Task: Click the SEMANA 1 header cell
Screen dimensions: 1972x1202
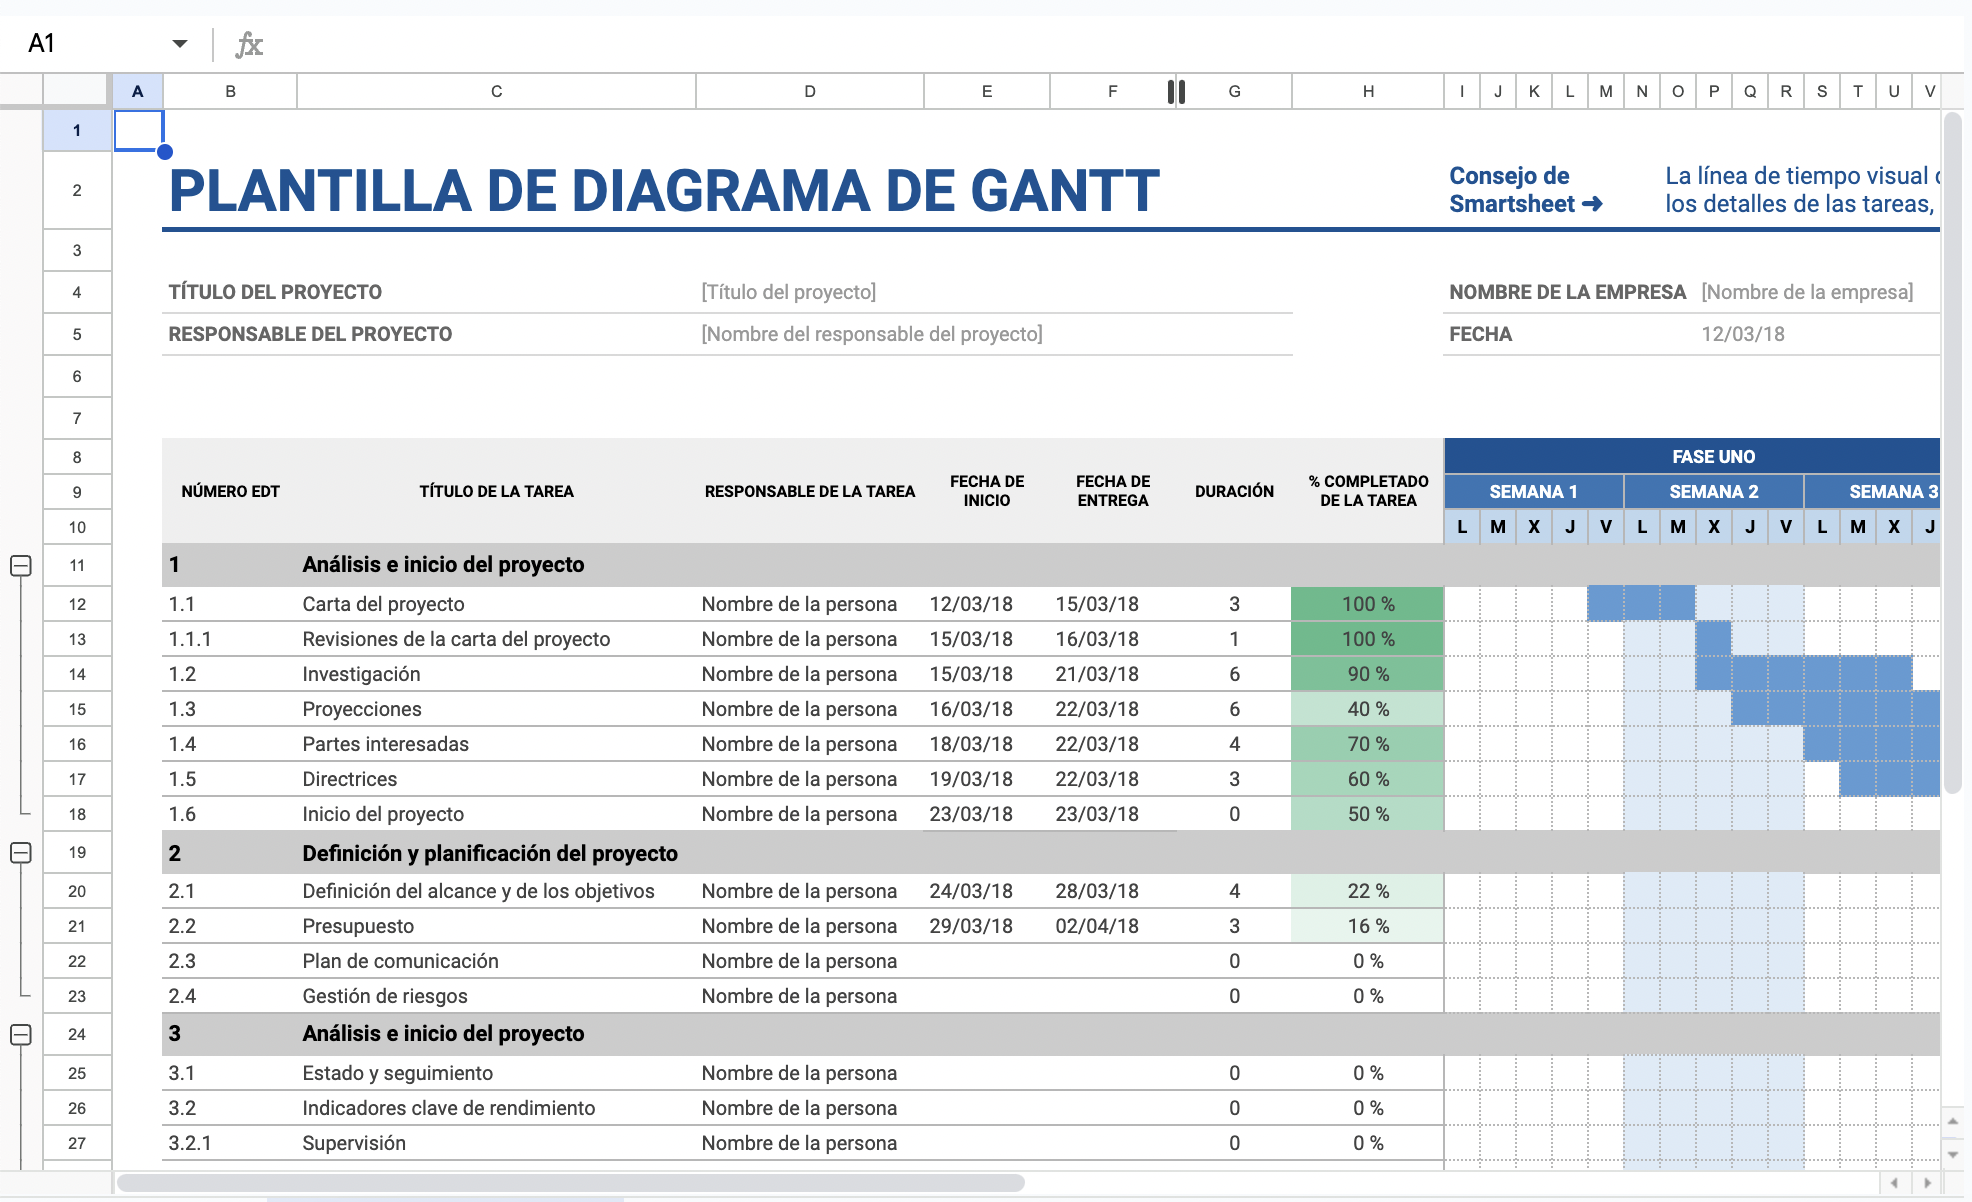Action: click(1533, 492)
